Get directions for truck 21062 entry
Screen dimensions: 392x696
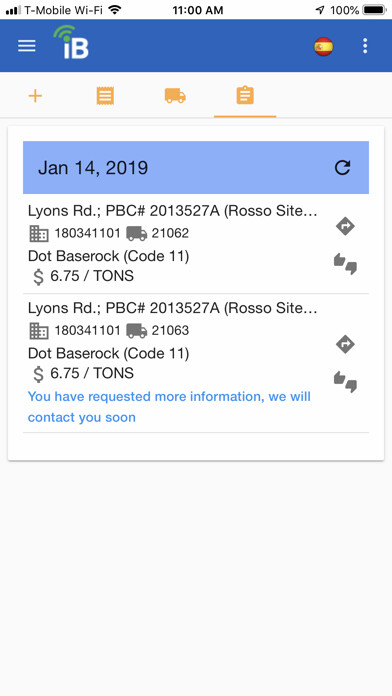pos(345,226)
